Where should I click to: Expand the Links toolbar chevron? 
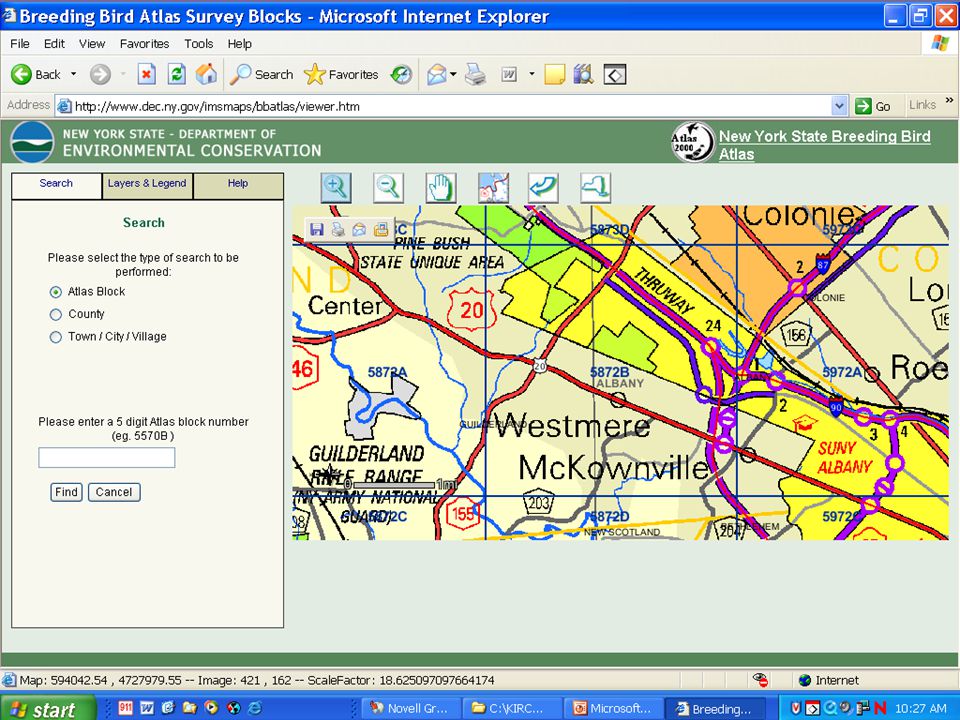(x=950, y=100)
